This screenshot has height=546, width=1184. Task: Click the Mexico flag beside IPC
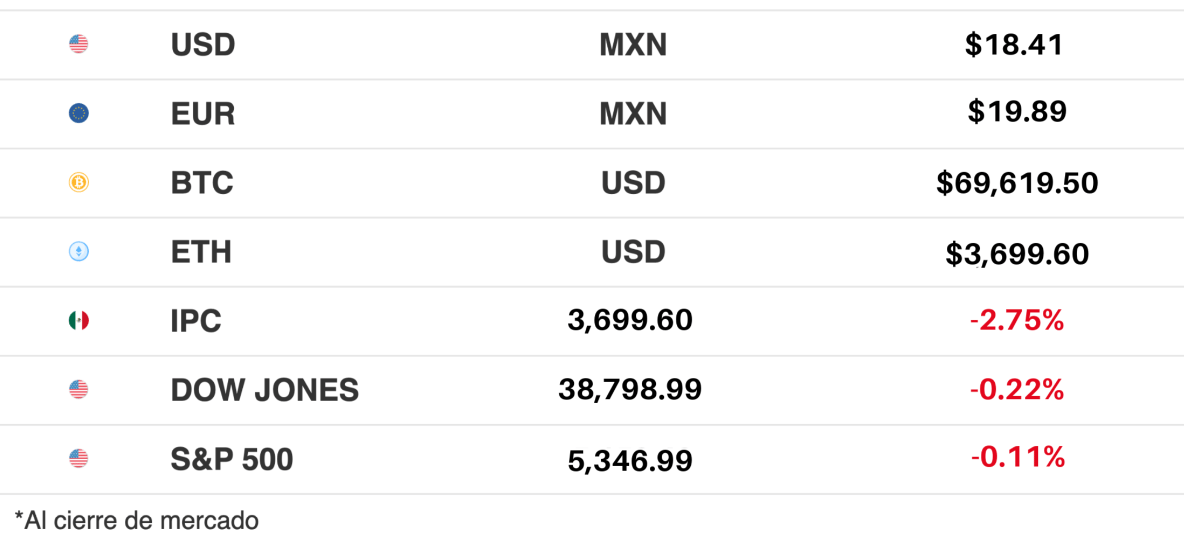pyautogui.click(x=79, y=321)
